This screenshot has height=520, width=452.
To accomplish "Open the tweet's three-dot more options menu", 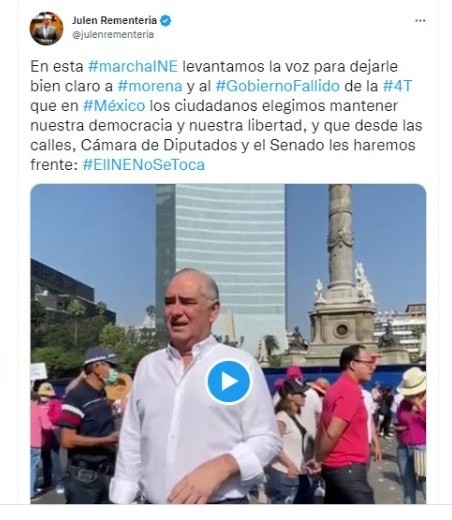I will pos(420,21).
